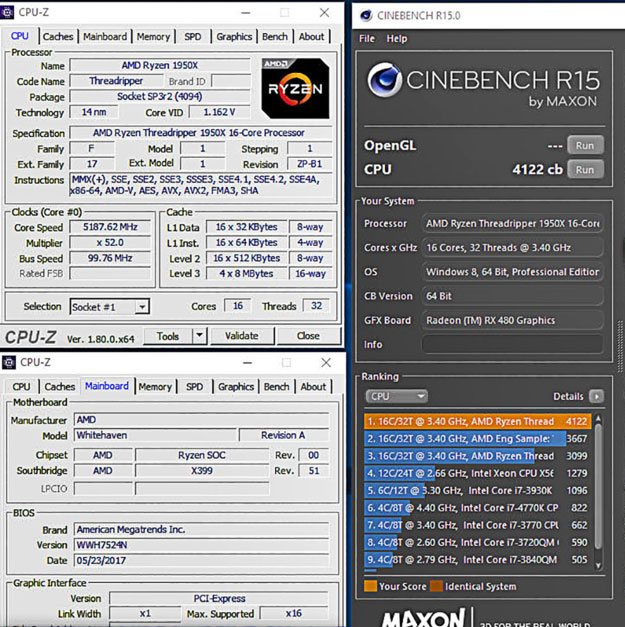
Task: Click the 1.162 V Core VID value
Action: (x=220, y=112)
